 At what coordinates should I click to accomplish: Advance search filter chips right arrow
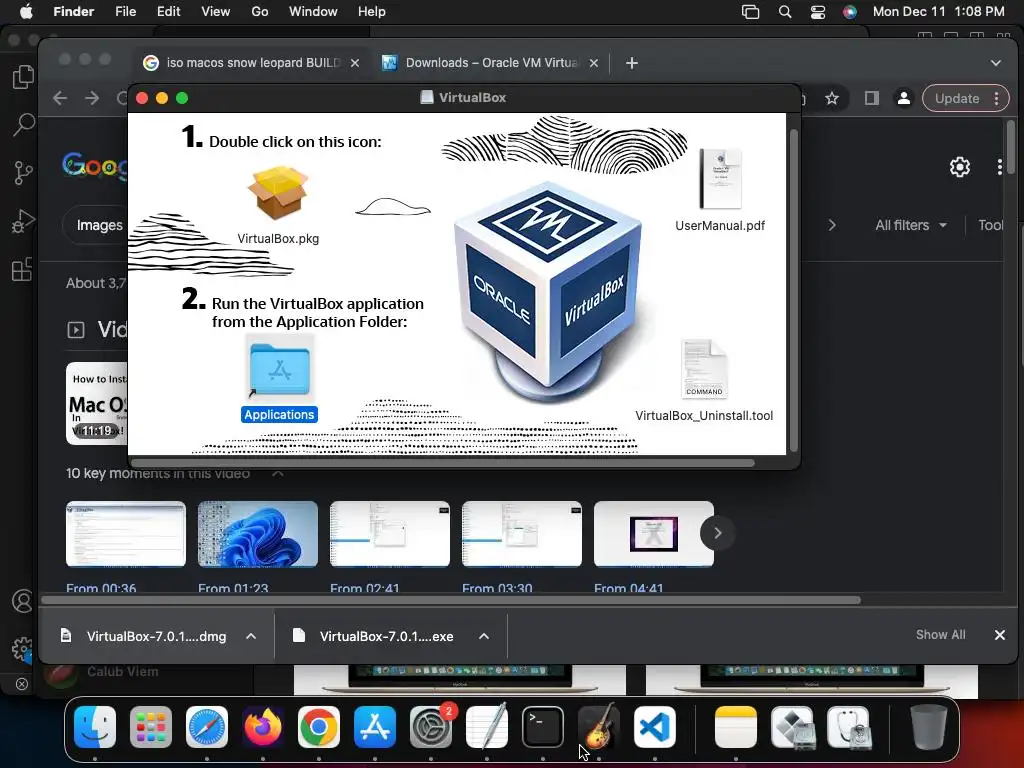click(832, 225)
